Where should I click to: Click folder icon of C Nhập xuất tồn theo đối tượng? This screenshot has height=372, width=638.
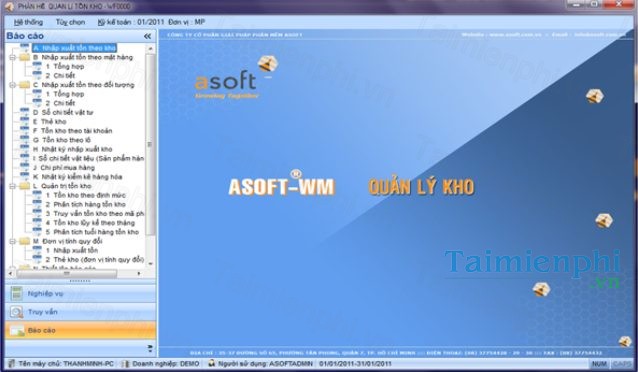point(25,85)
